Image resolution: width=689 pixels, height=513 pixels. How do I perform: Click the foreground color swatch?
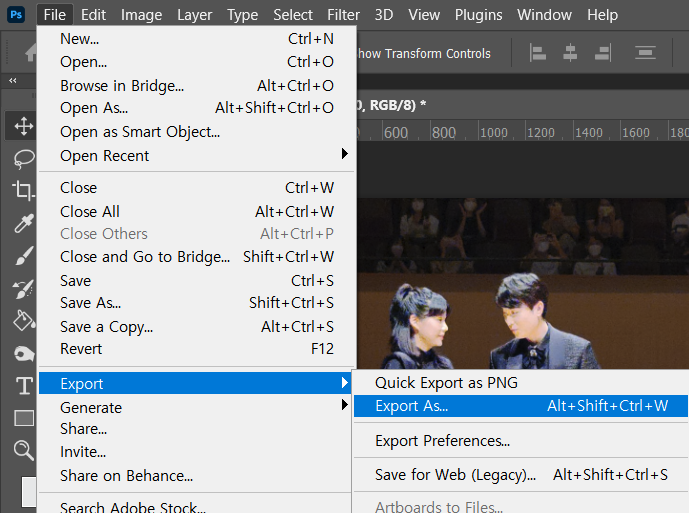[29, 491]
